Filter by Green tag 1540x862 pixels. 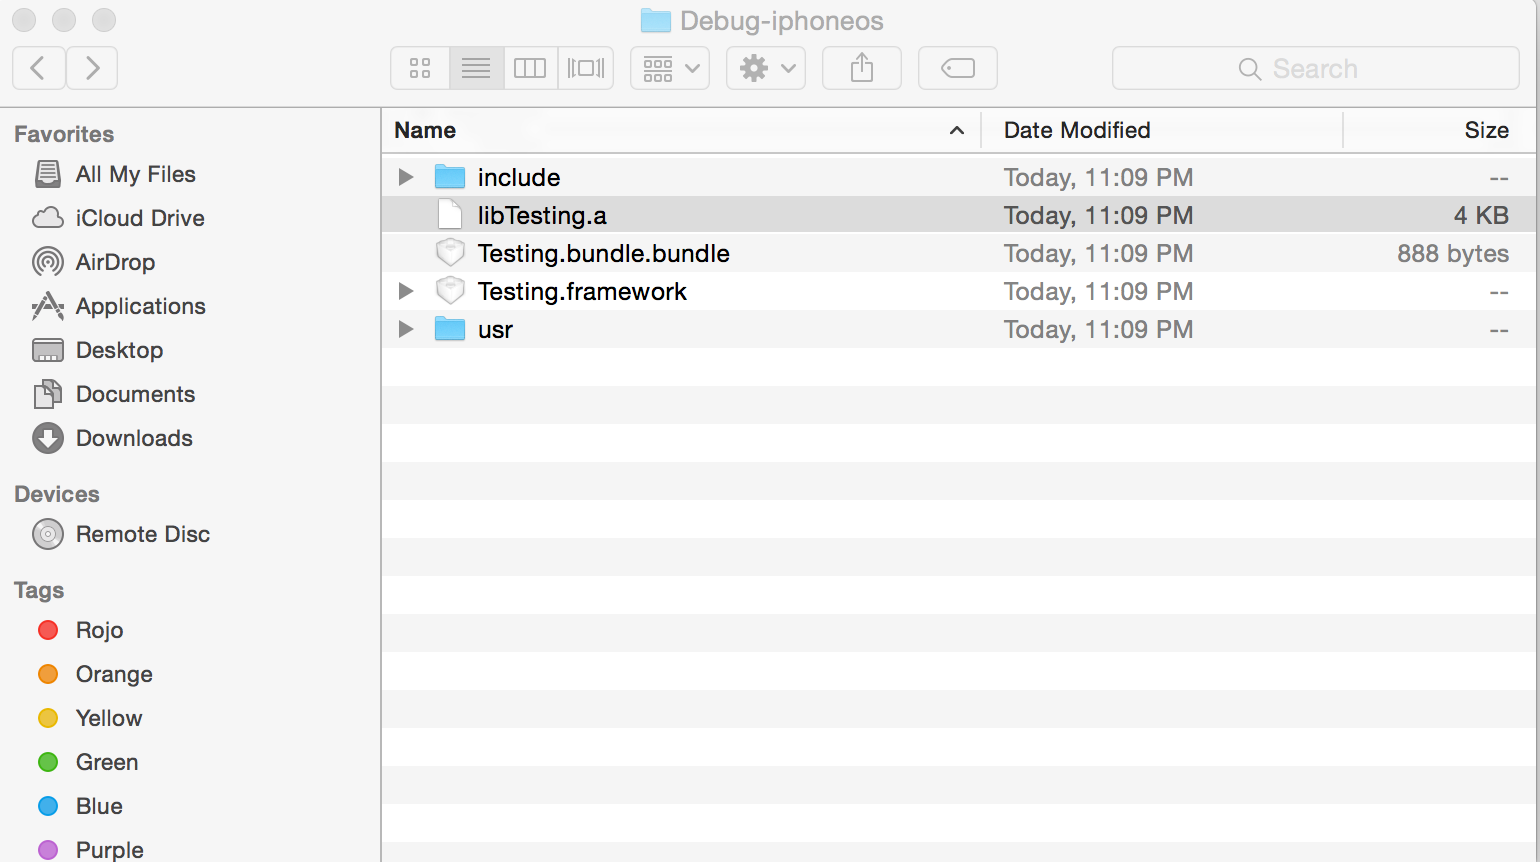(x=88, y=762)
